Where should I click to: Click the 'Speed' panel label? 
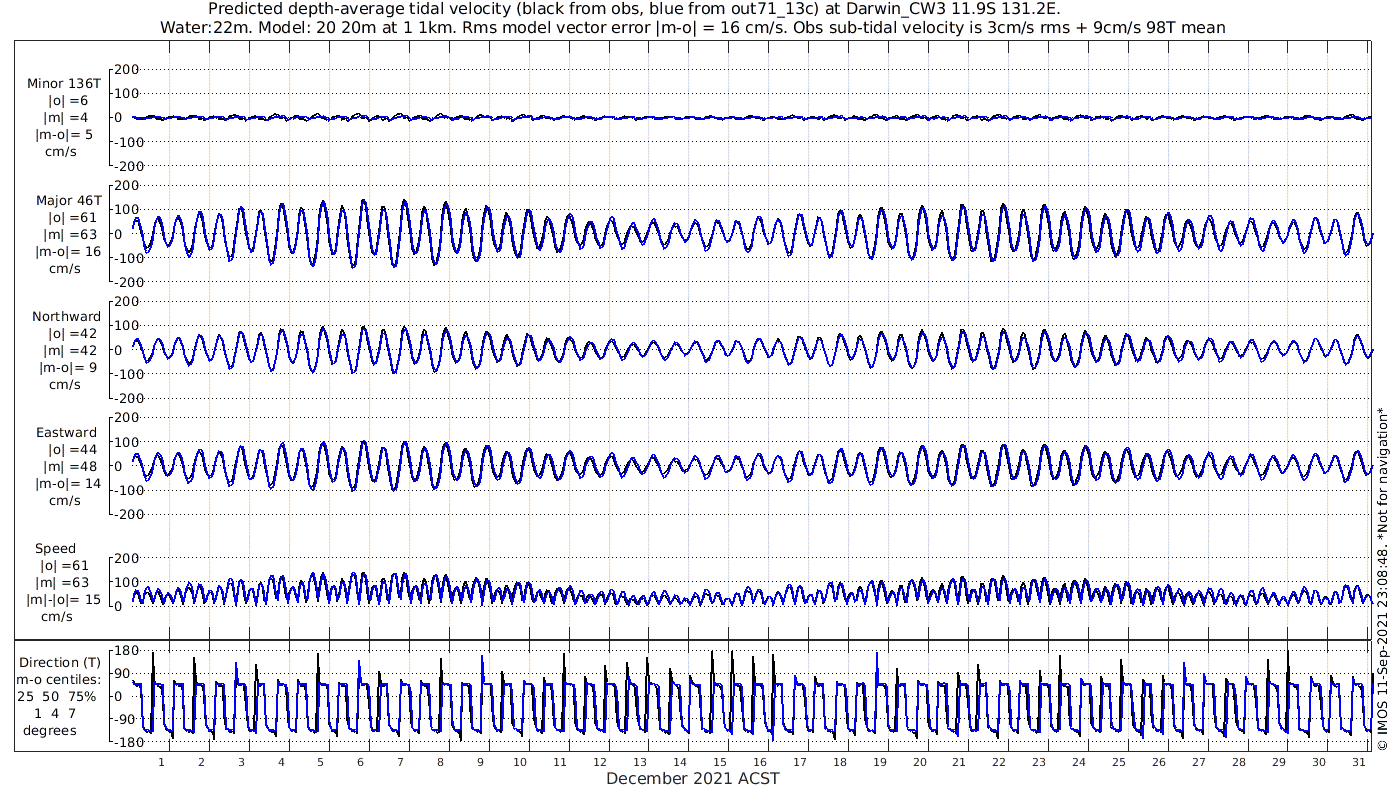pyautogui.click(x=55, y=548)
